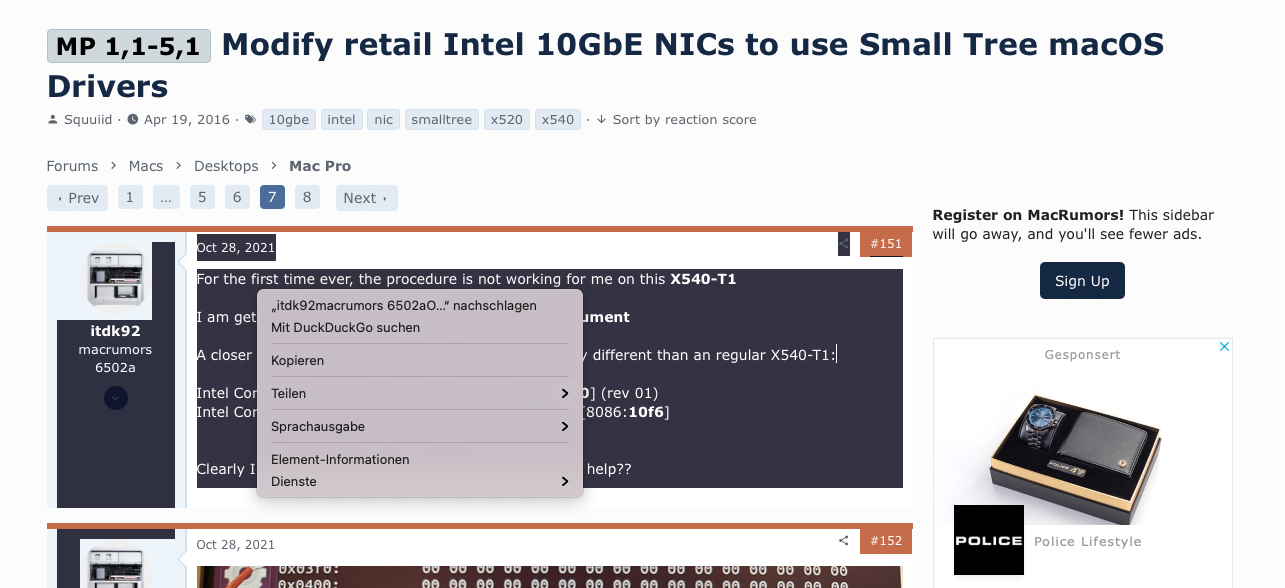Open x540 tag
This screenshot has height=588, width=1285.
558,120
